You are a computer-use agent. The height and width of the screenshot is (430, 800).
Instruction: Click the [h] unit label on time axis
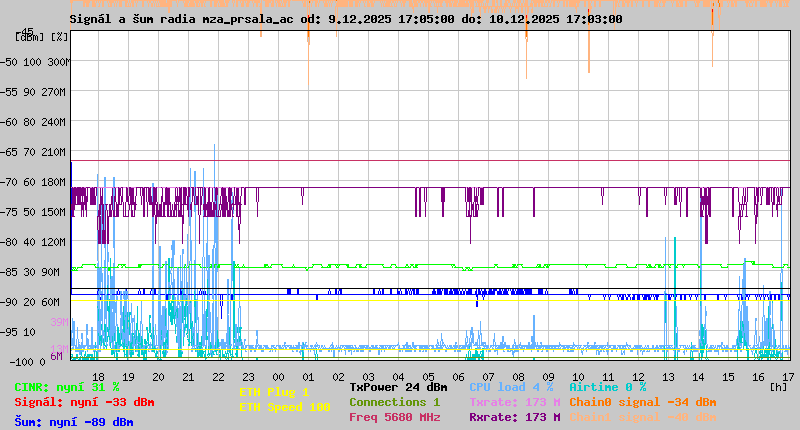[x=776, y=386]
